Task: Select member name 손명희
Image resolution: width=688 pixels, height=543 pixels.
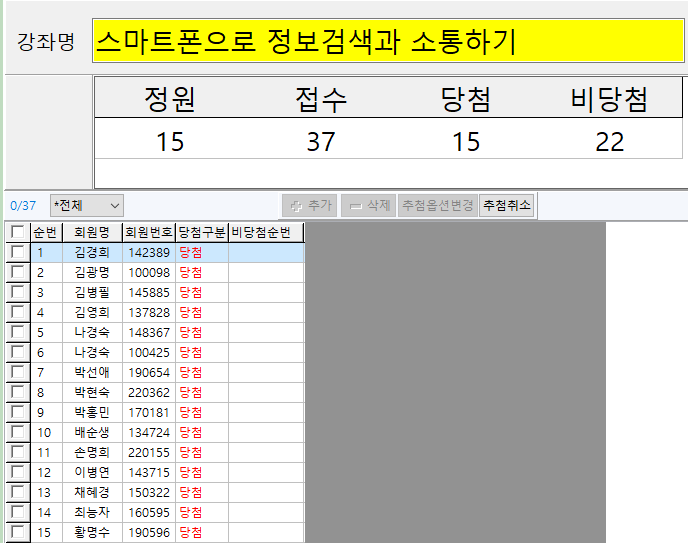Action: coord(92,453)
